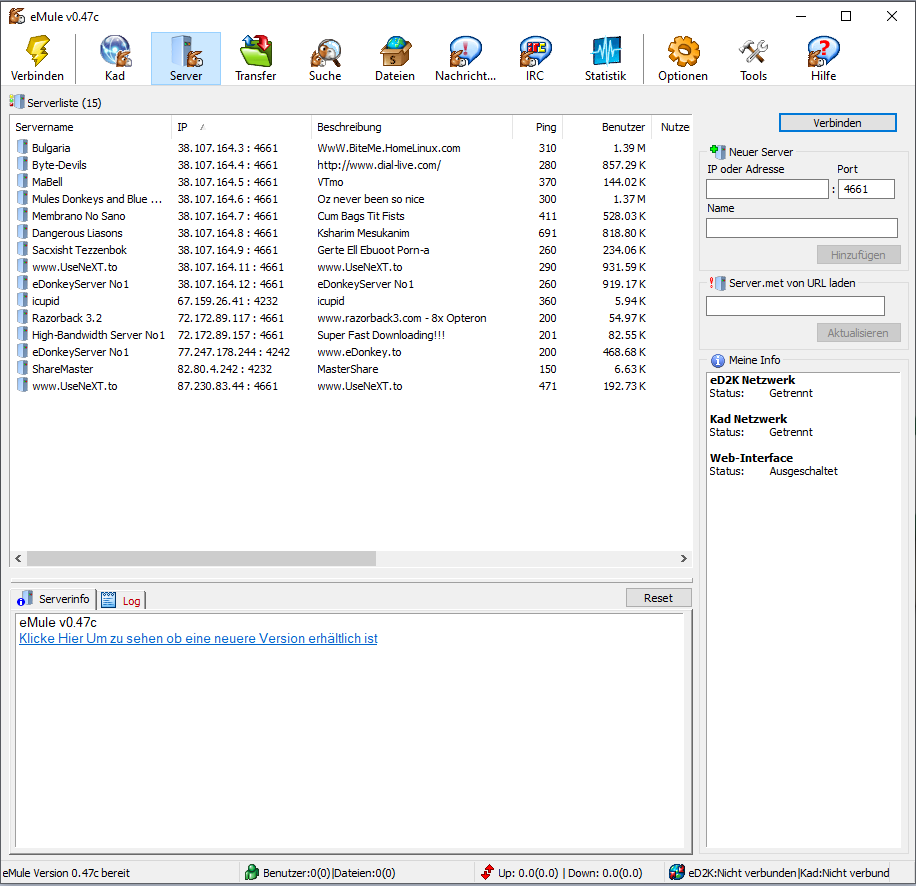Sort by Ping column header
The height and width of the screenshot is (886, 916).
tap(537, 127)
